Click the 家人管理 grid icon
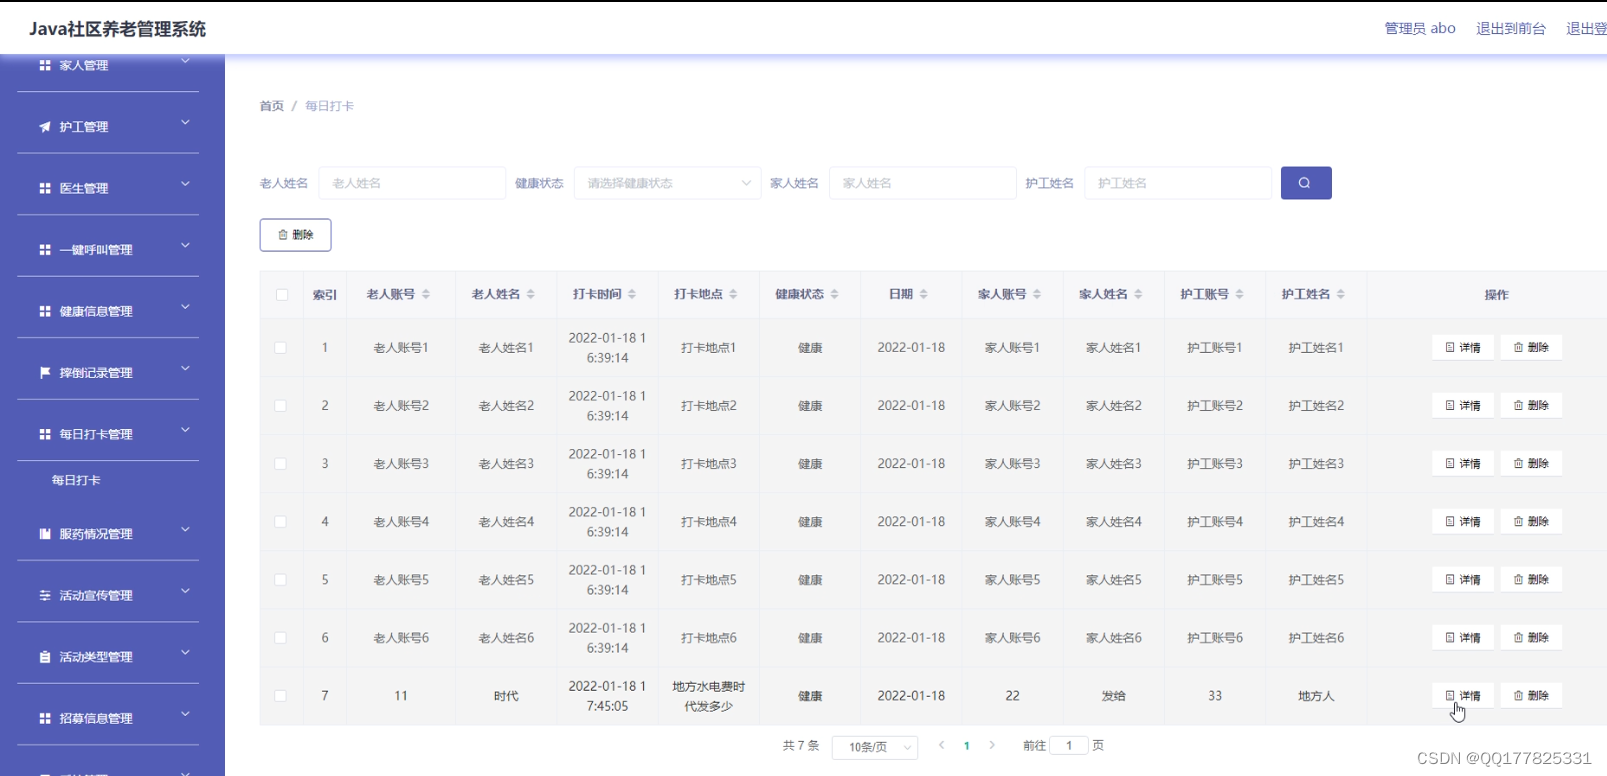 click(45, 65)
